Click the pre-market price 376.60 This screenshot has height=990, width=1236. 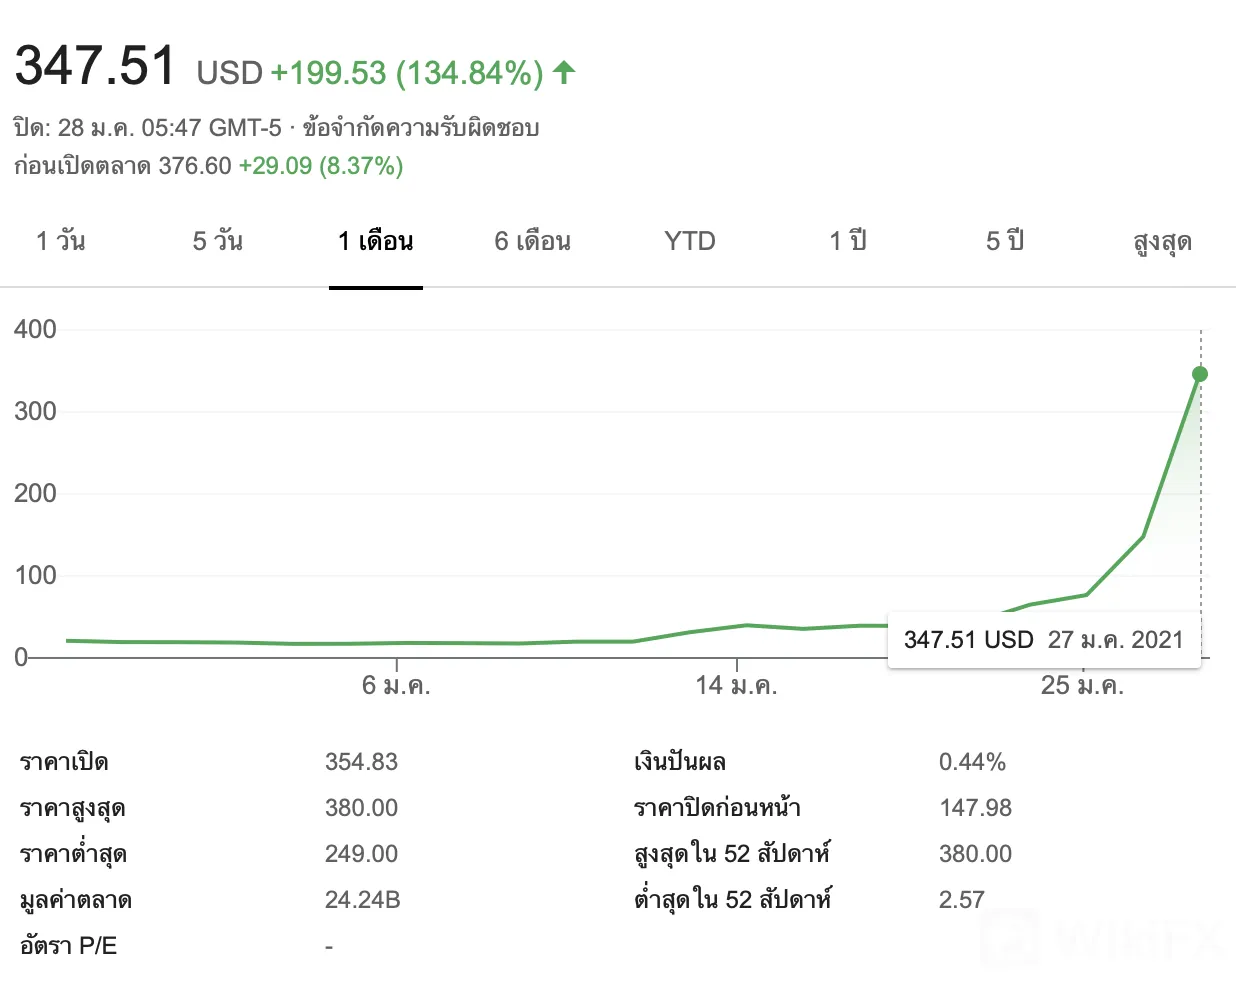coord(195,166)
